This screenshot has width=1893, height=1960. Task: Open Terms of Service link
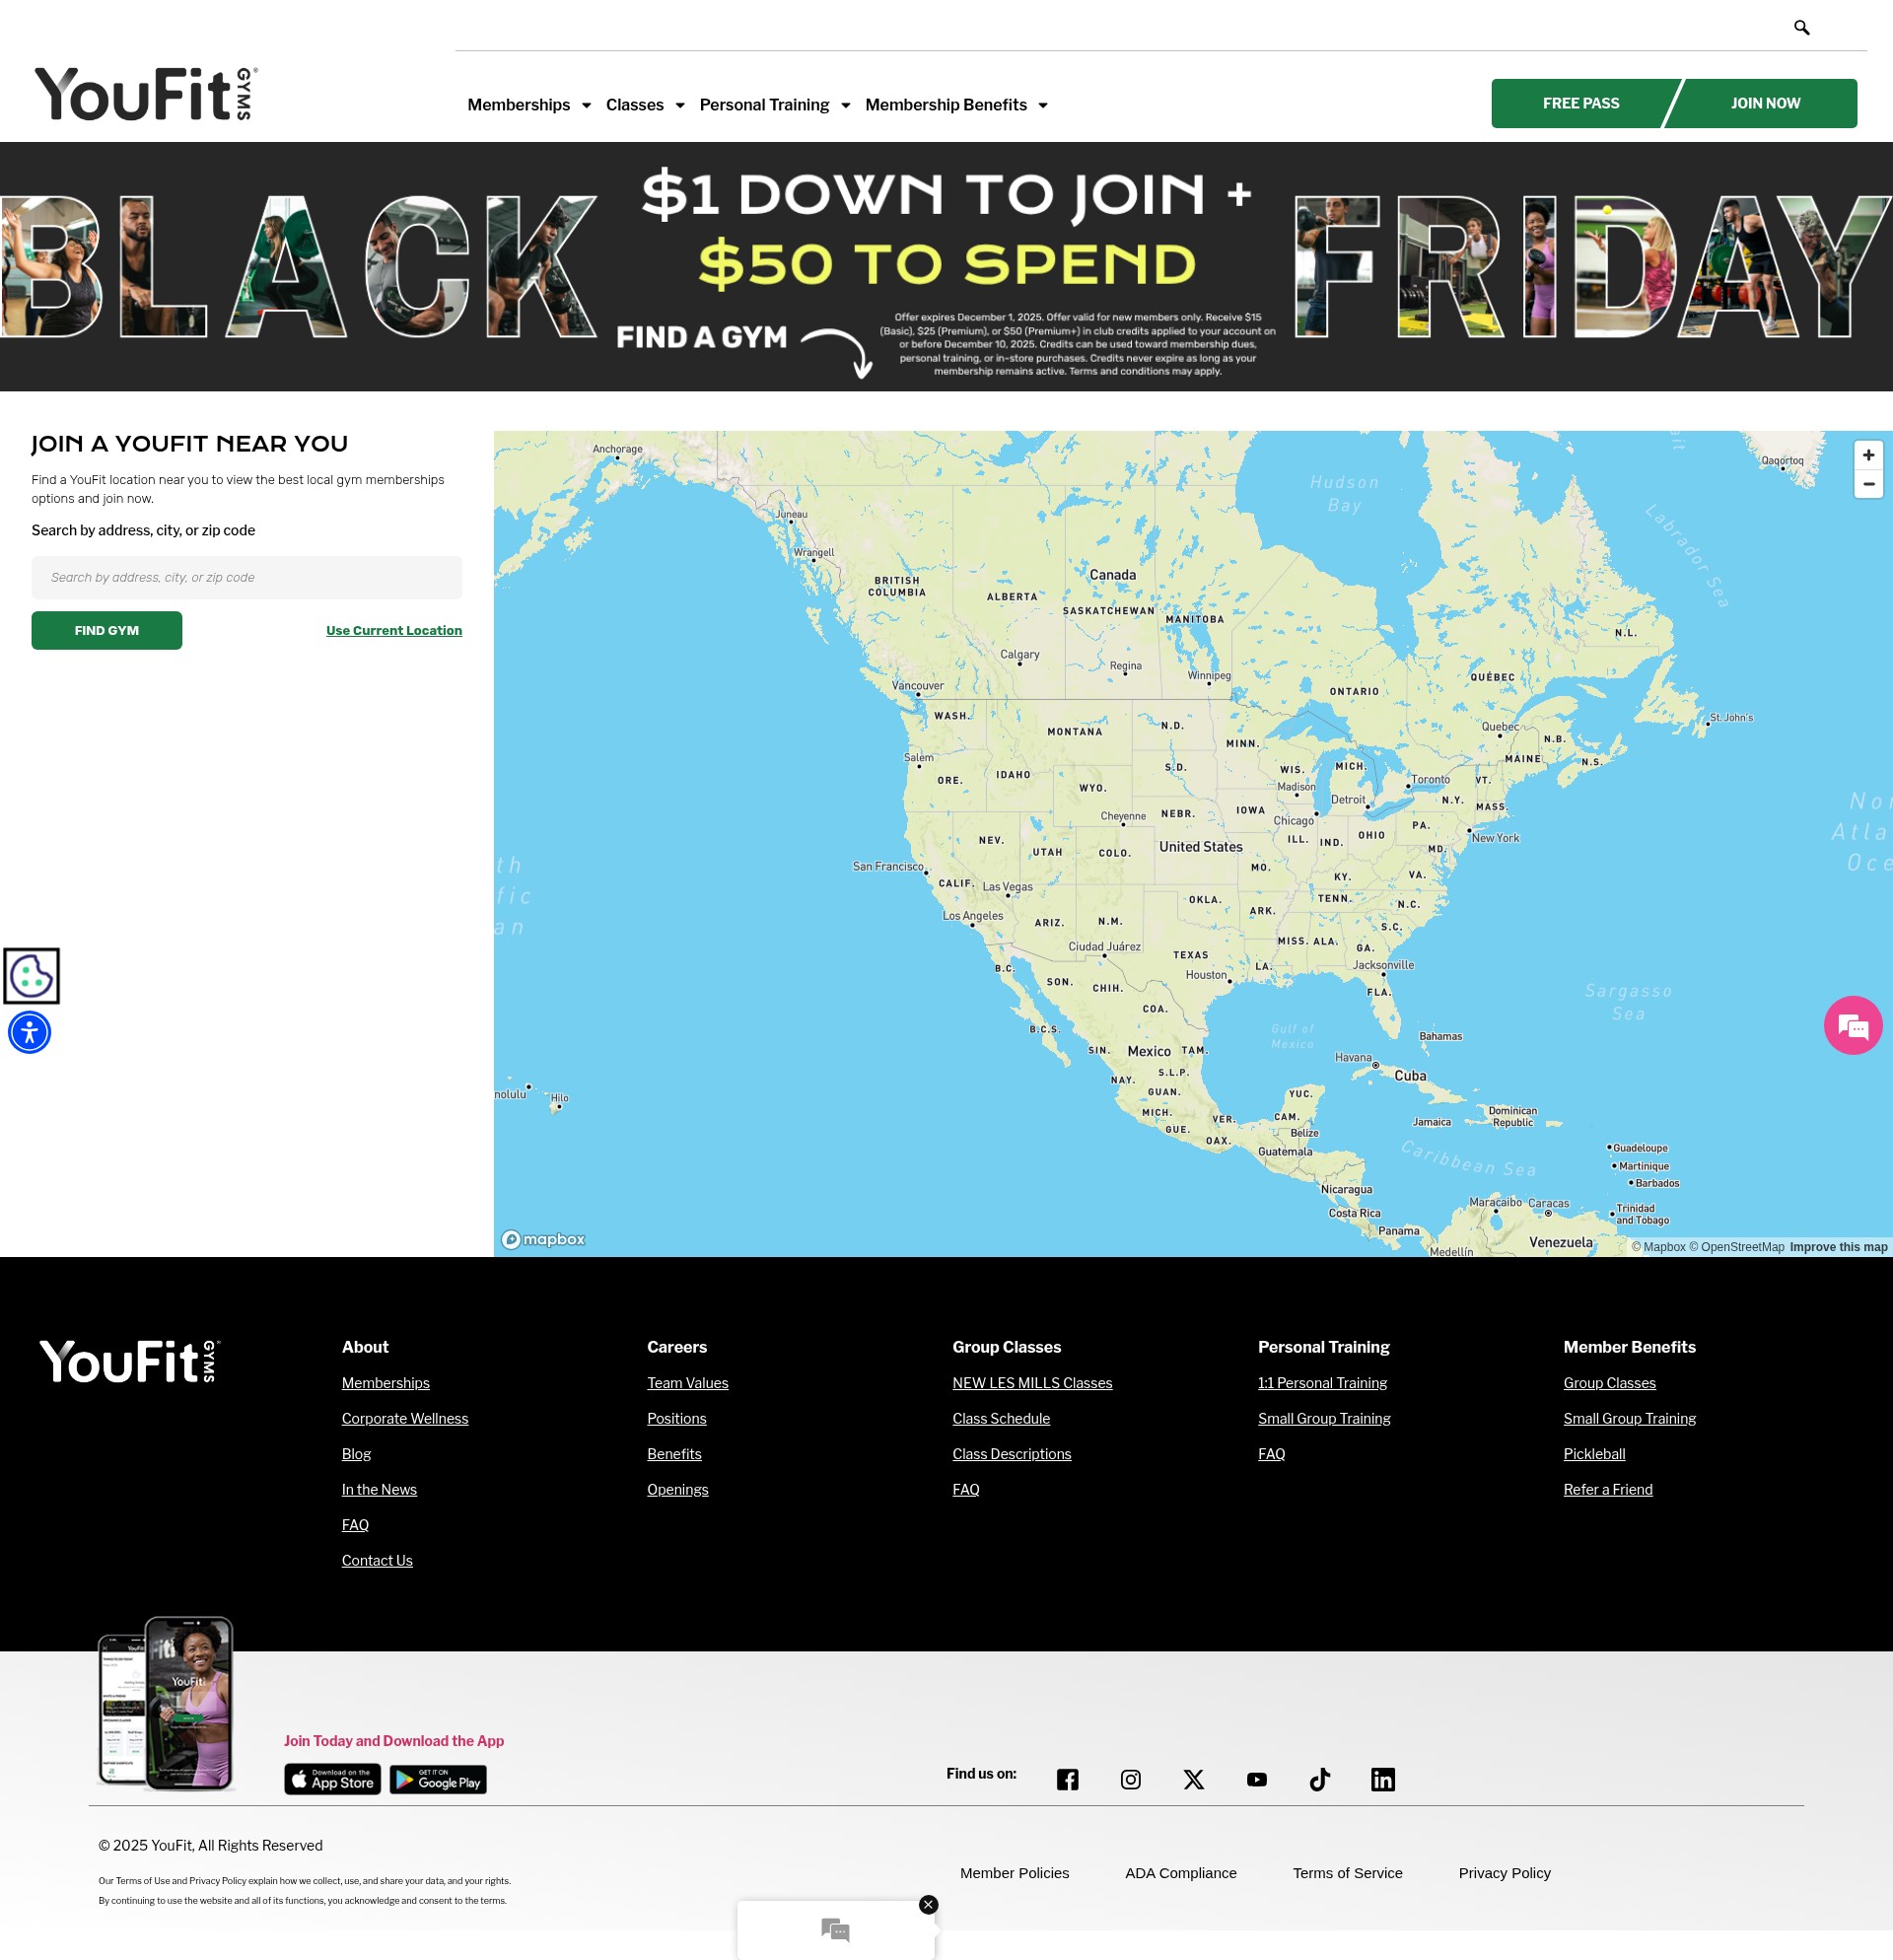[1347, 1873]
